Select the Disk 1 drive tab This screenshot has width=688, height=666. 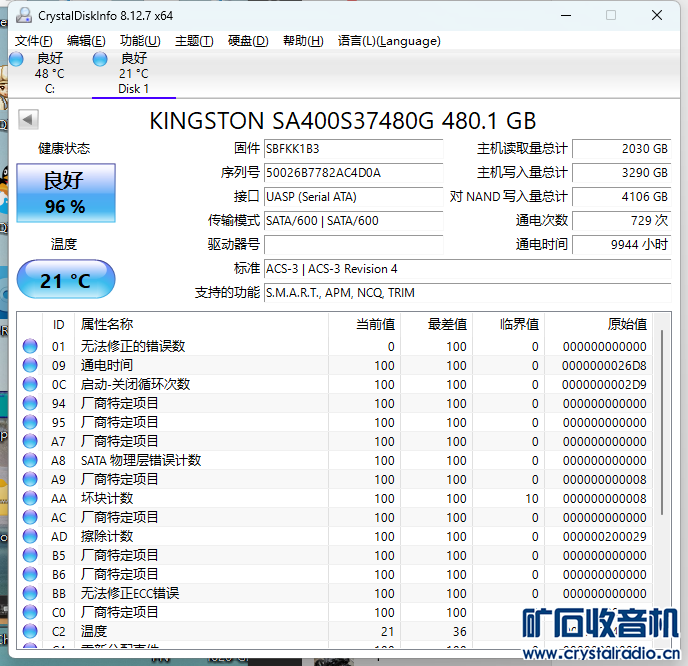[133, 73]
